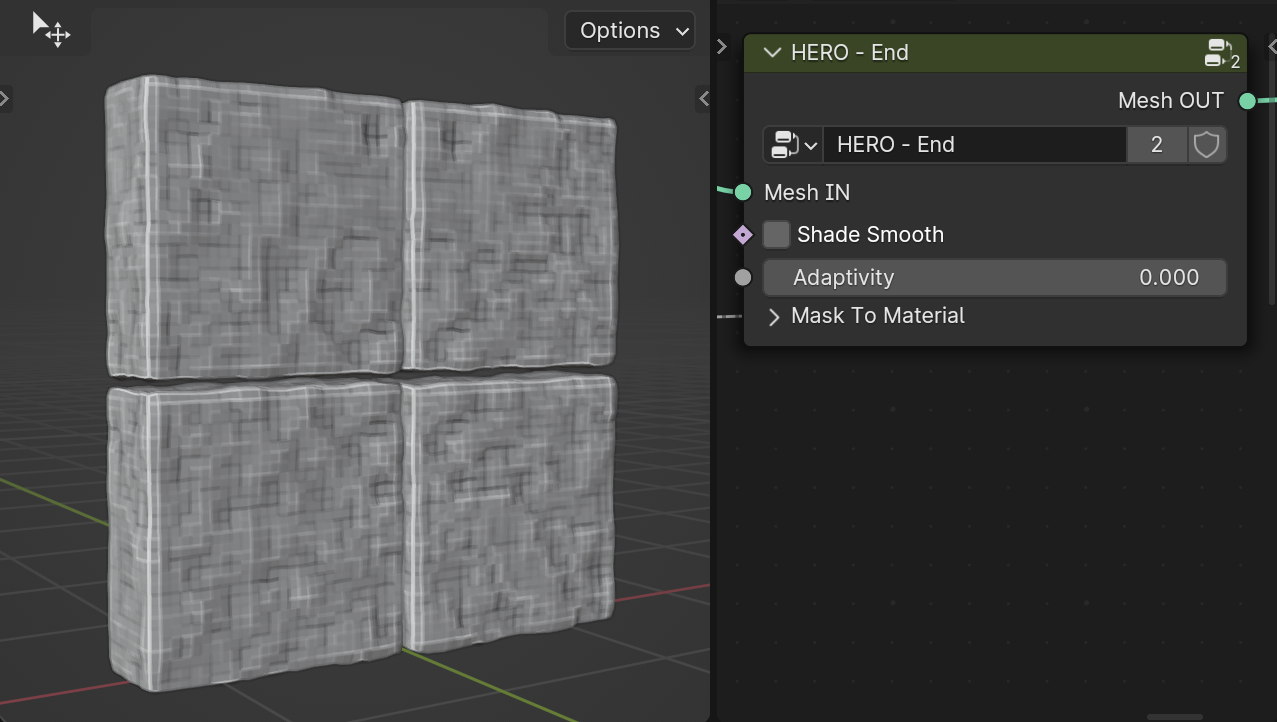Click the Shade Smooth label
The width and height of the screenshot is (1277, 722).
click(870, 235)
